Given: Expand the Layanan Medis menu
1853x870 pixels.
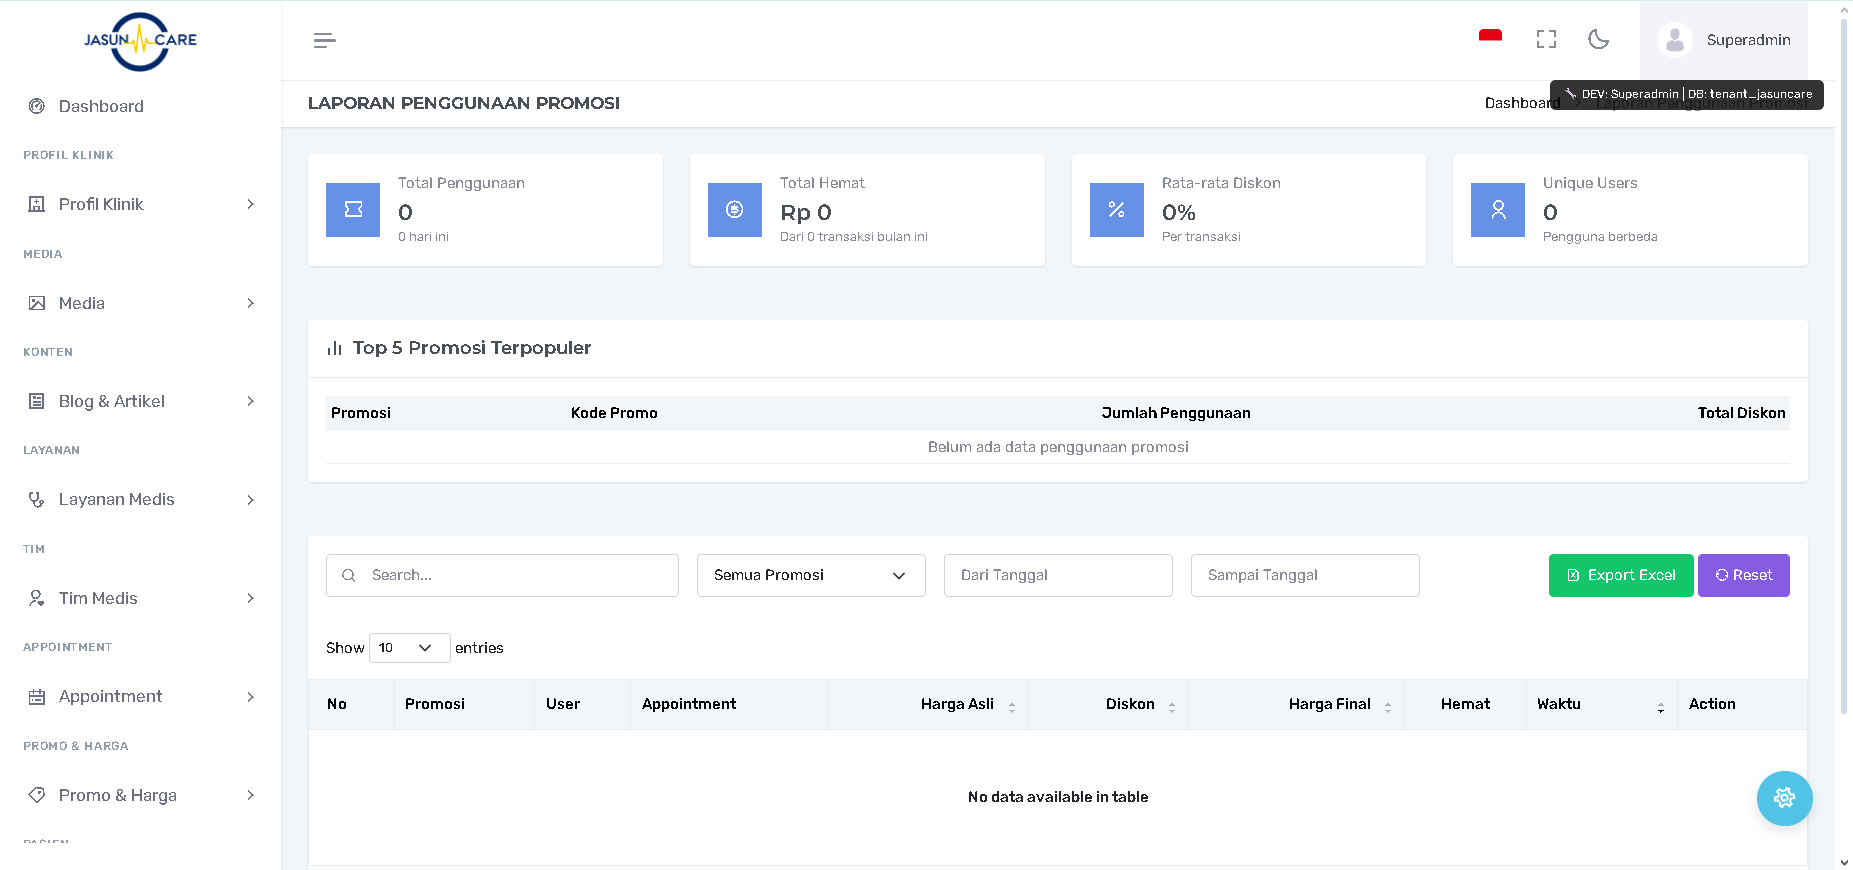Looking at the screenshot, I should coord(140,499).
